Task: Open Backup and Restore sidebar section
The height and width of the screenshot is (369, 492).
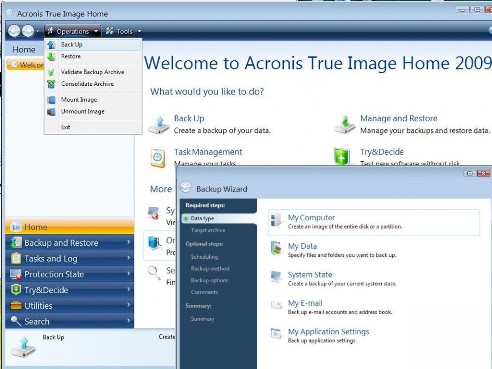Action: pyautogui.click(x=70, y=243)
